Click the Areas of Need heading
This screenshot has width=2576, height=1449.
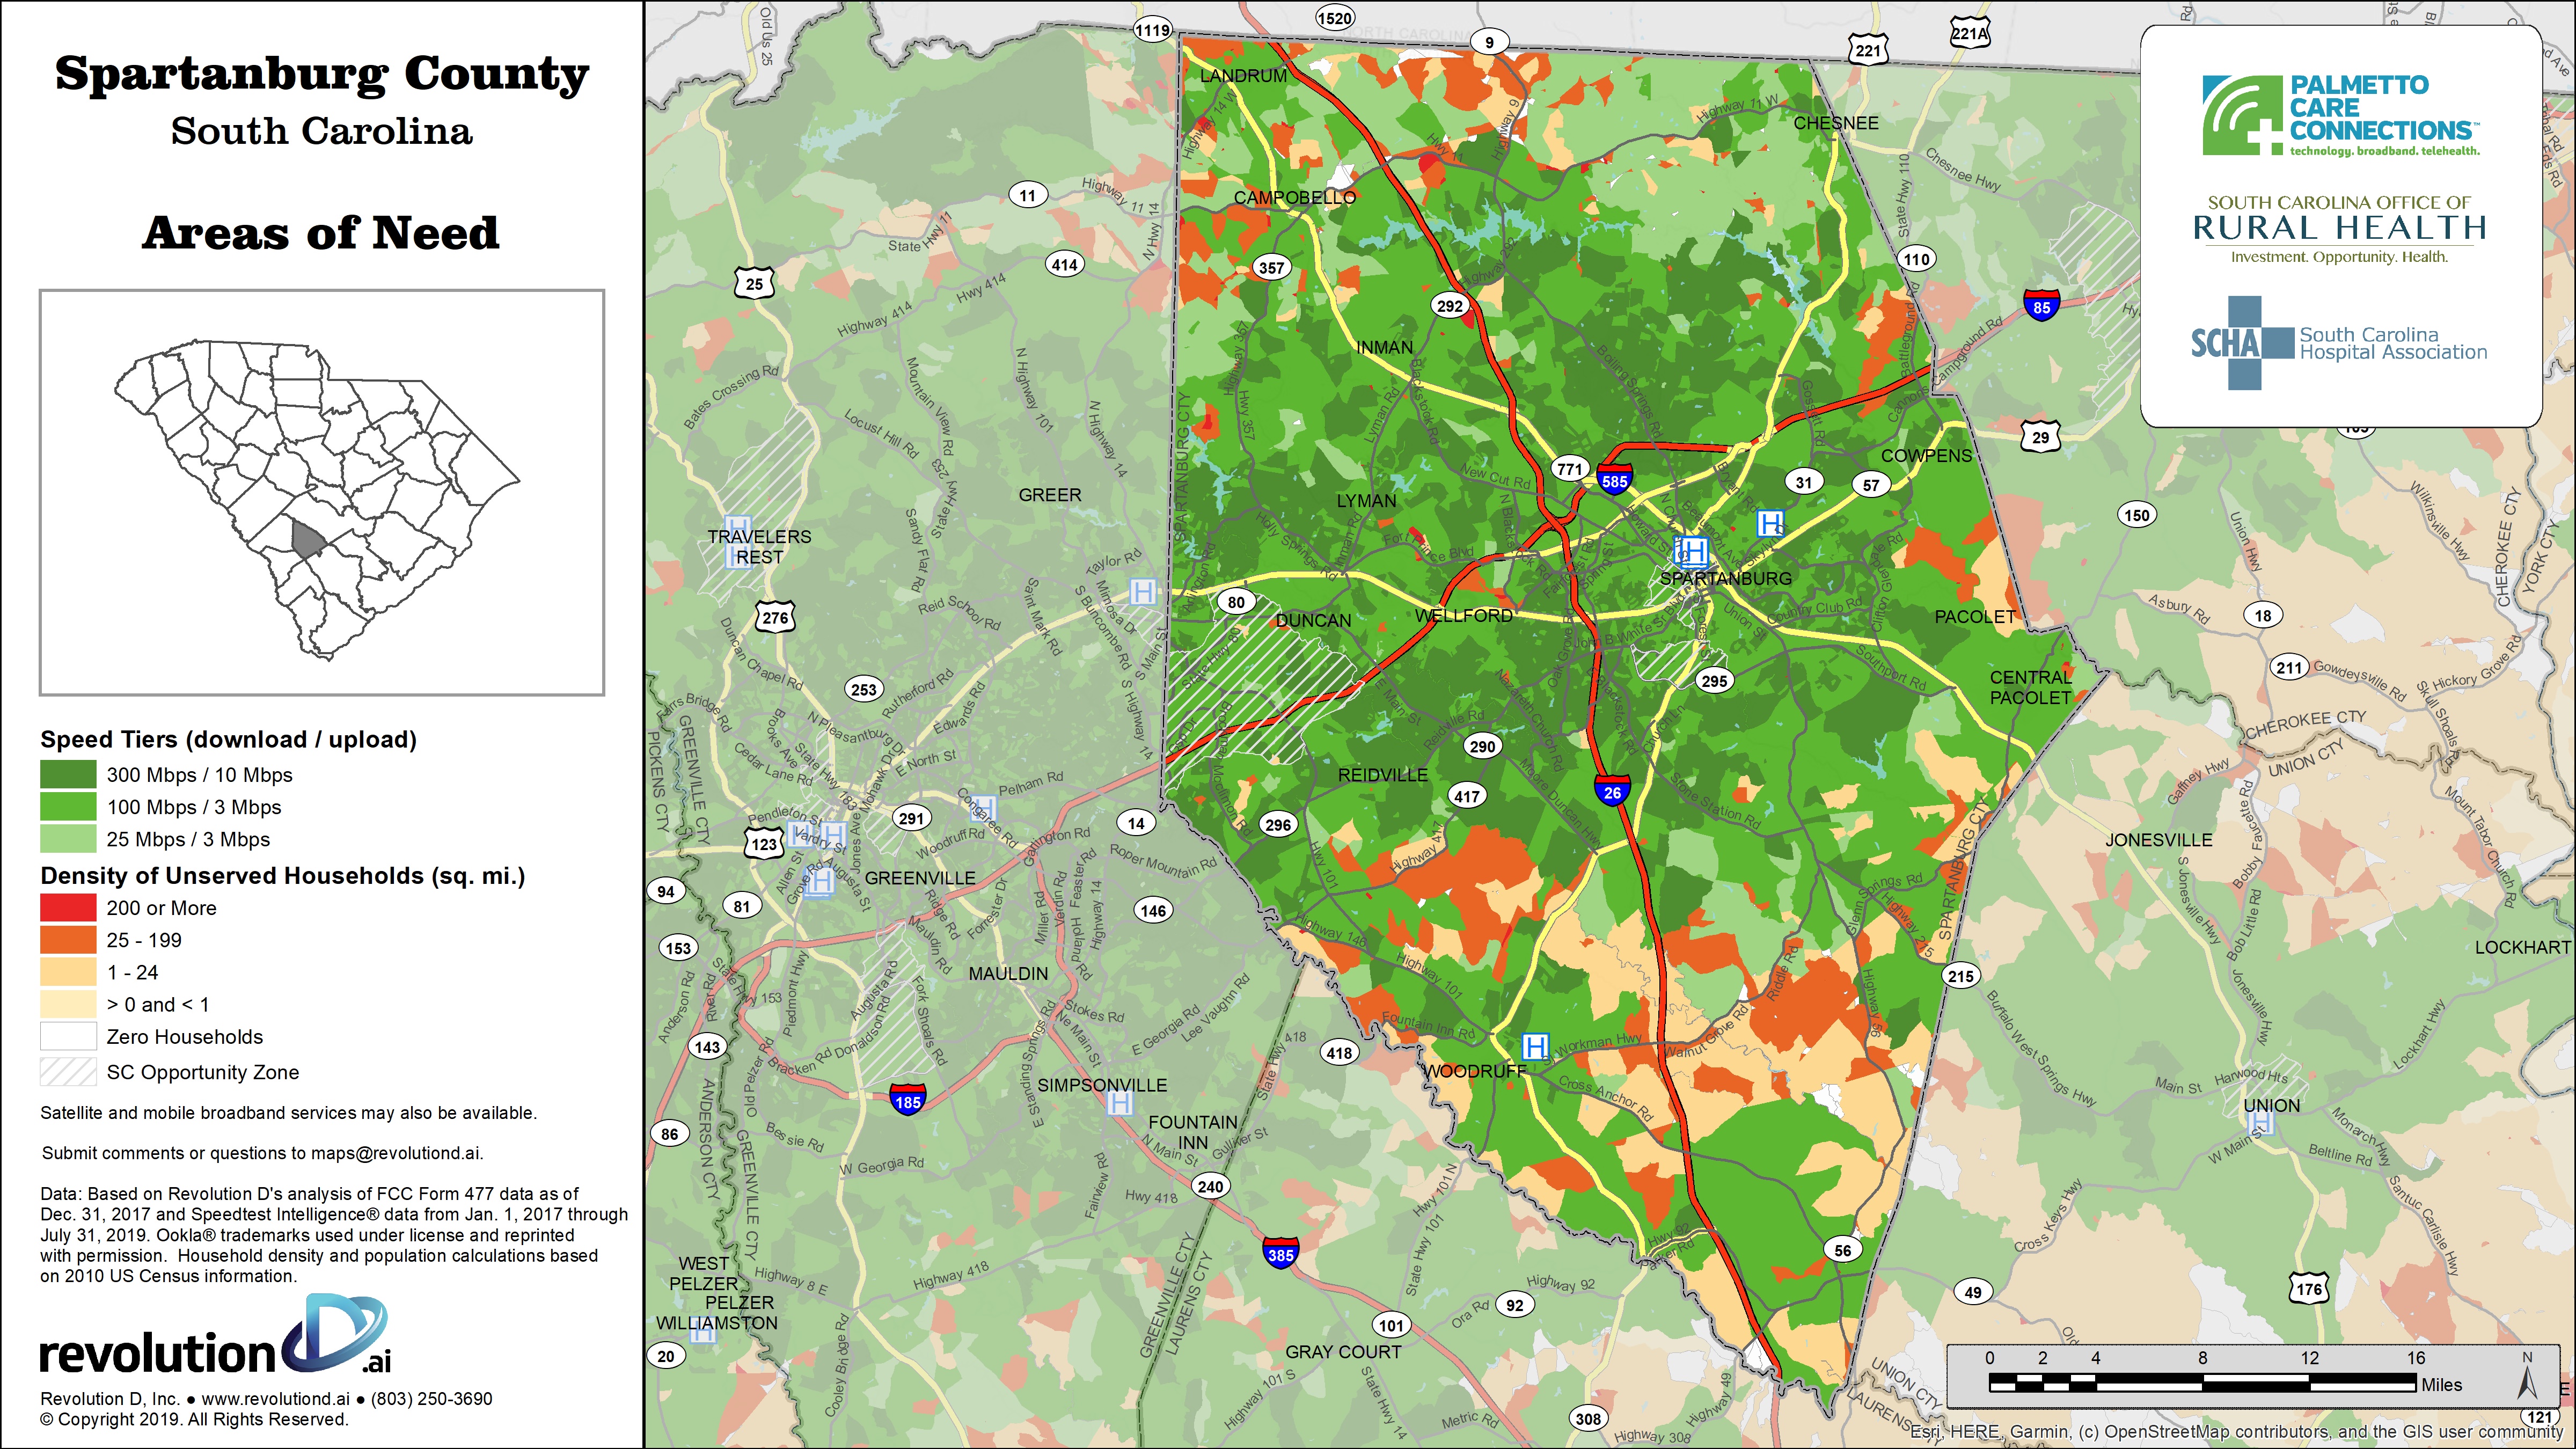coord(320,232)
